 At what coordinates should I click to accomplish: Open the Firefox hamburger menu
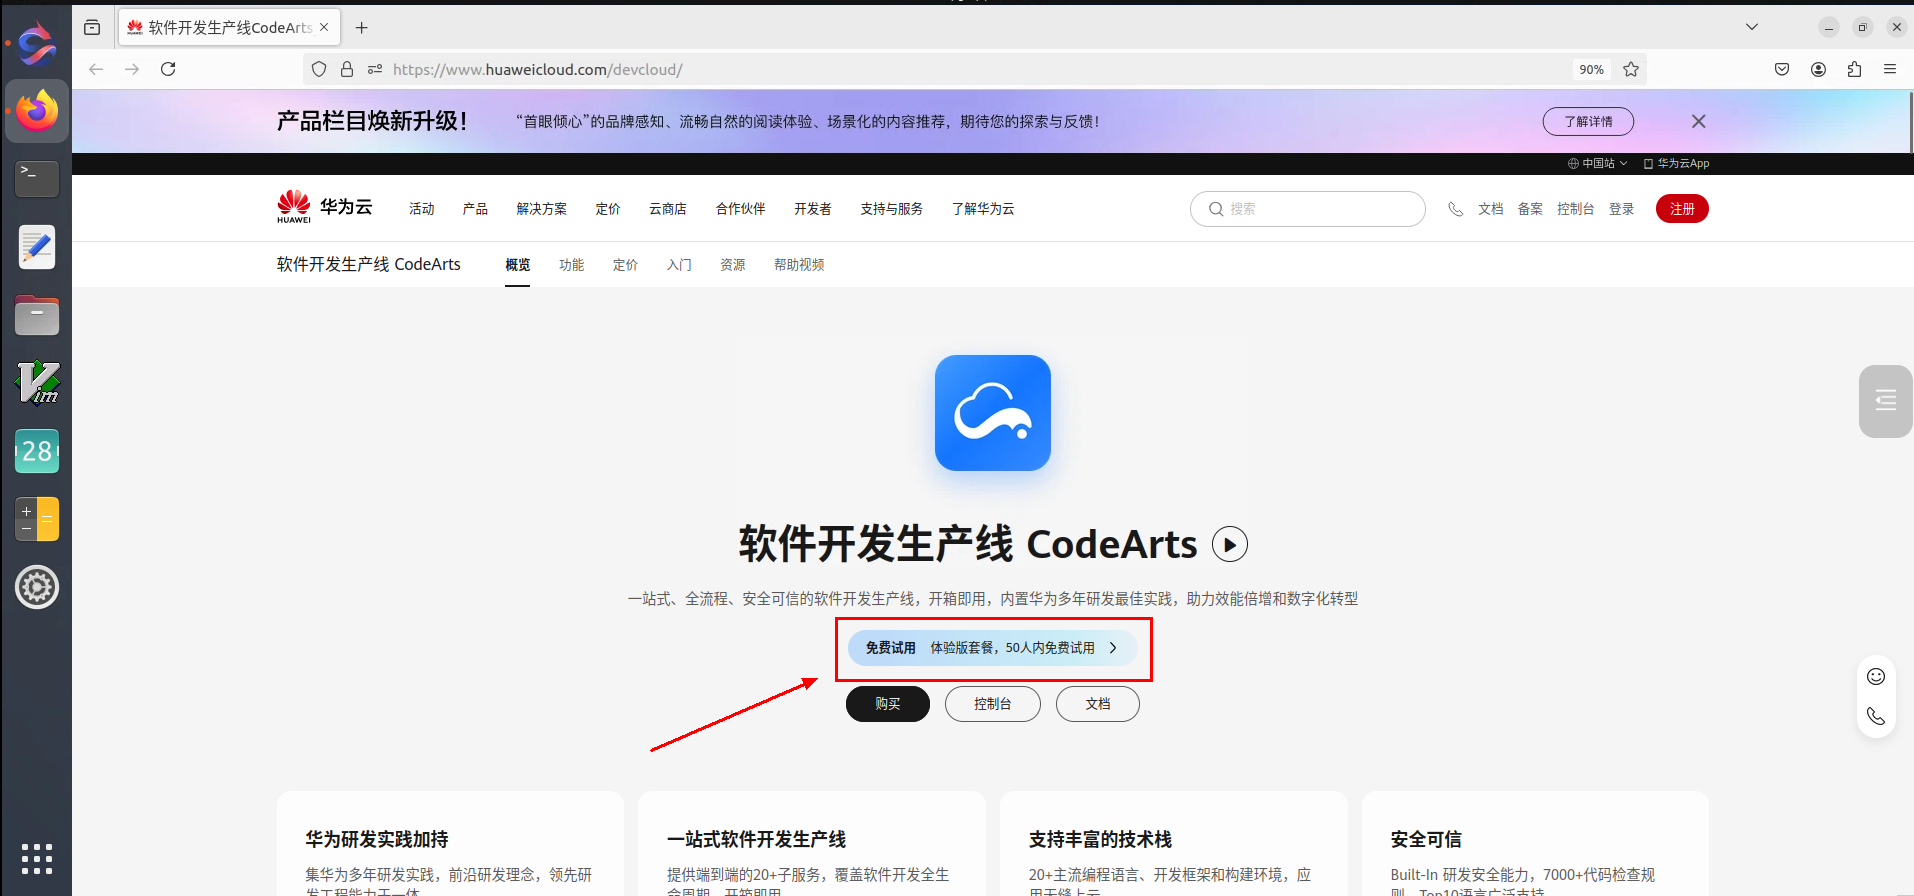tap(1890, 69)
